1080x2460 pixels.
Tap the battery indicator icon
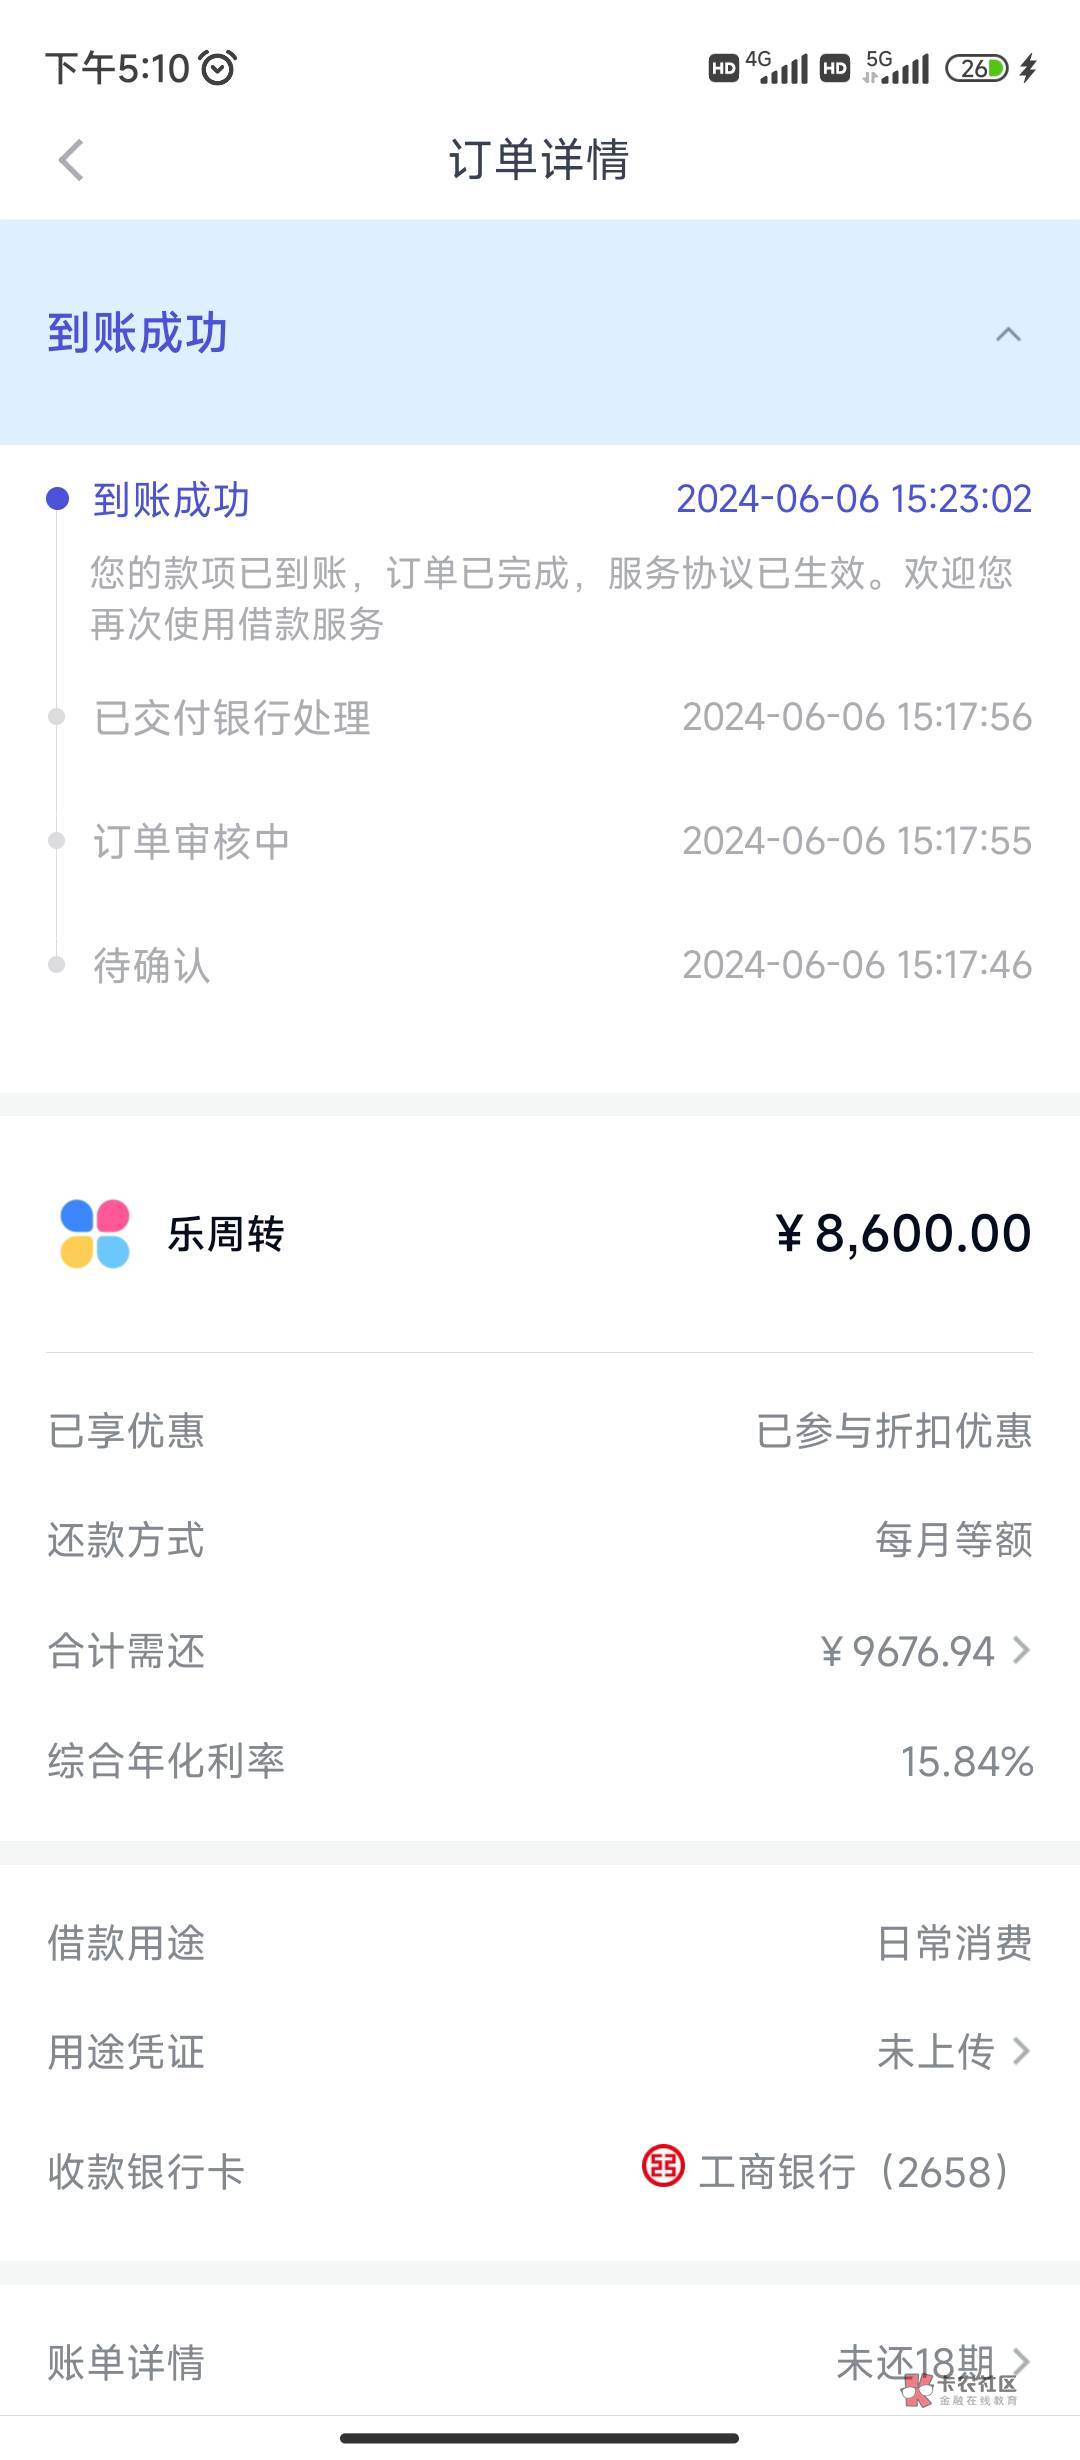pos(977,68)
